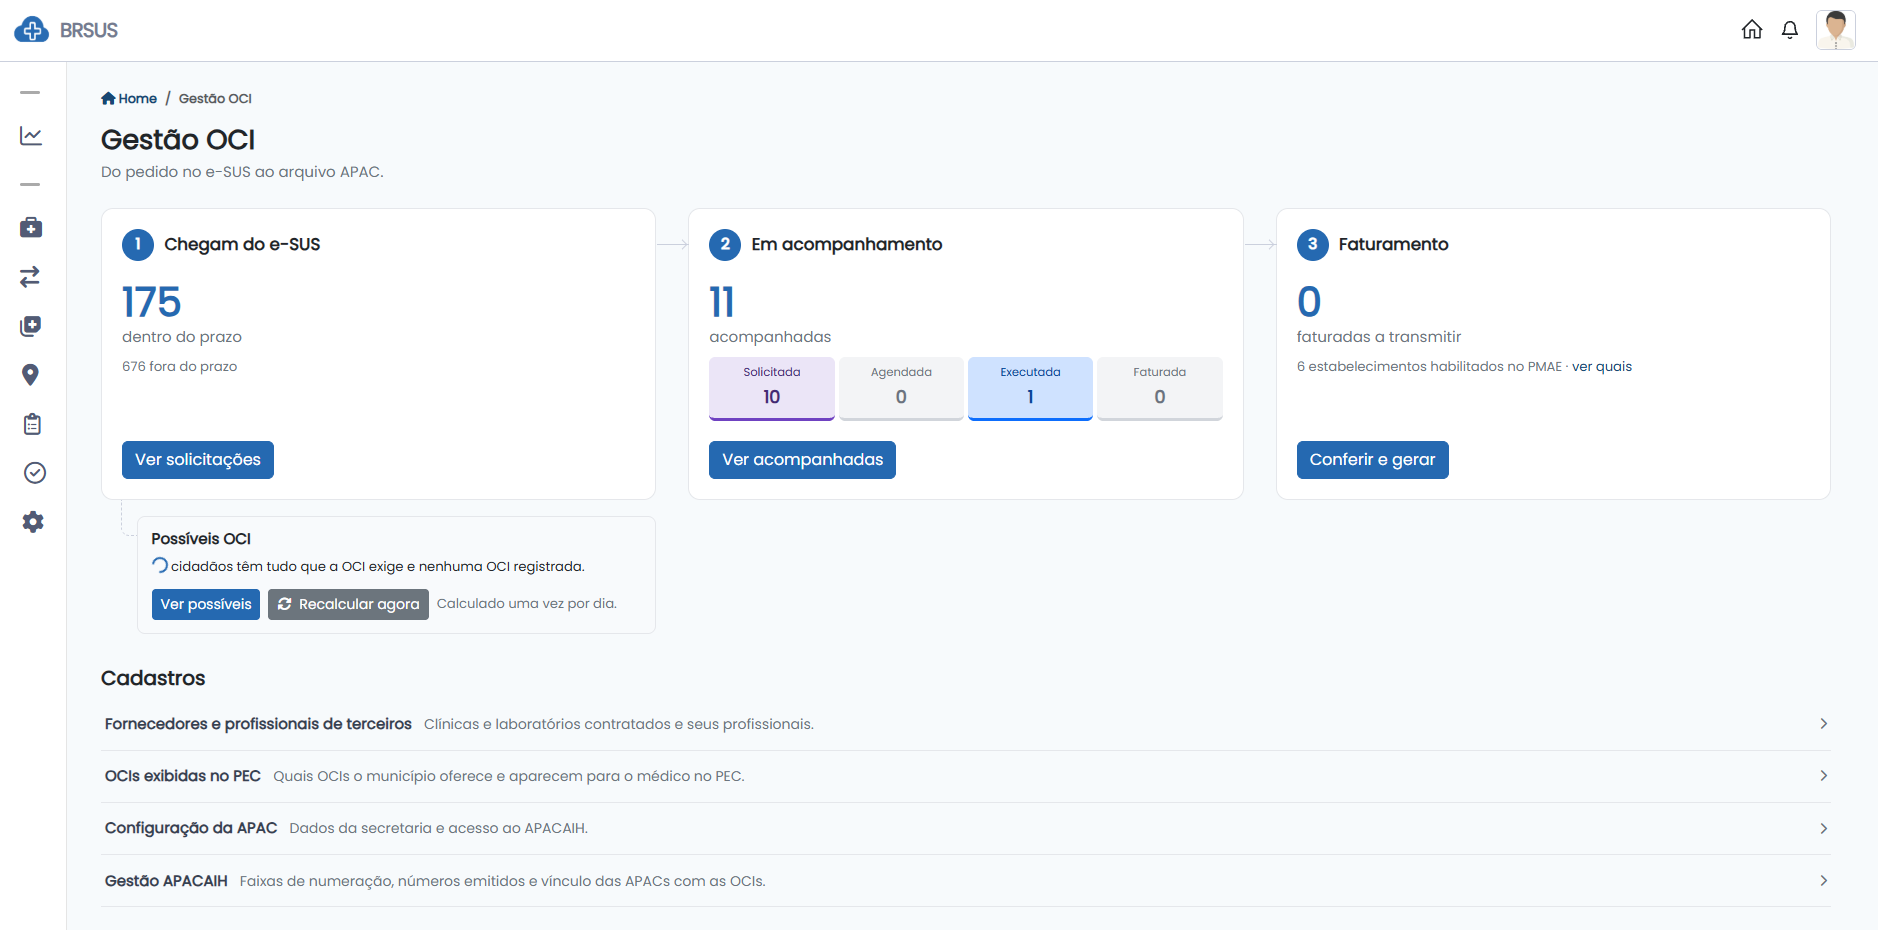Click Ver possíveis button
1878x930 pixels.
pyautogui.click(x=206, y=604)
